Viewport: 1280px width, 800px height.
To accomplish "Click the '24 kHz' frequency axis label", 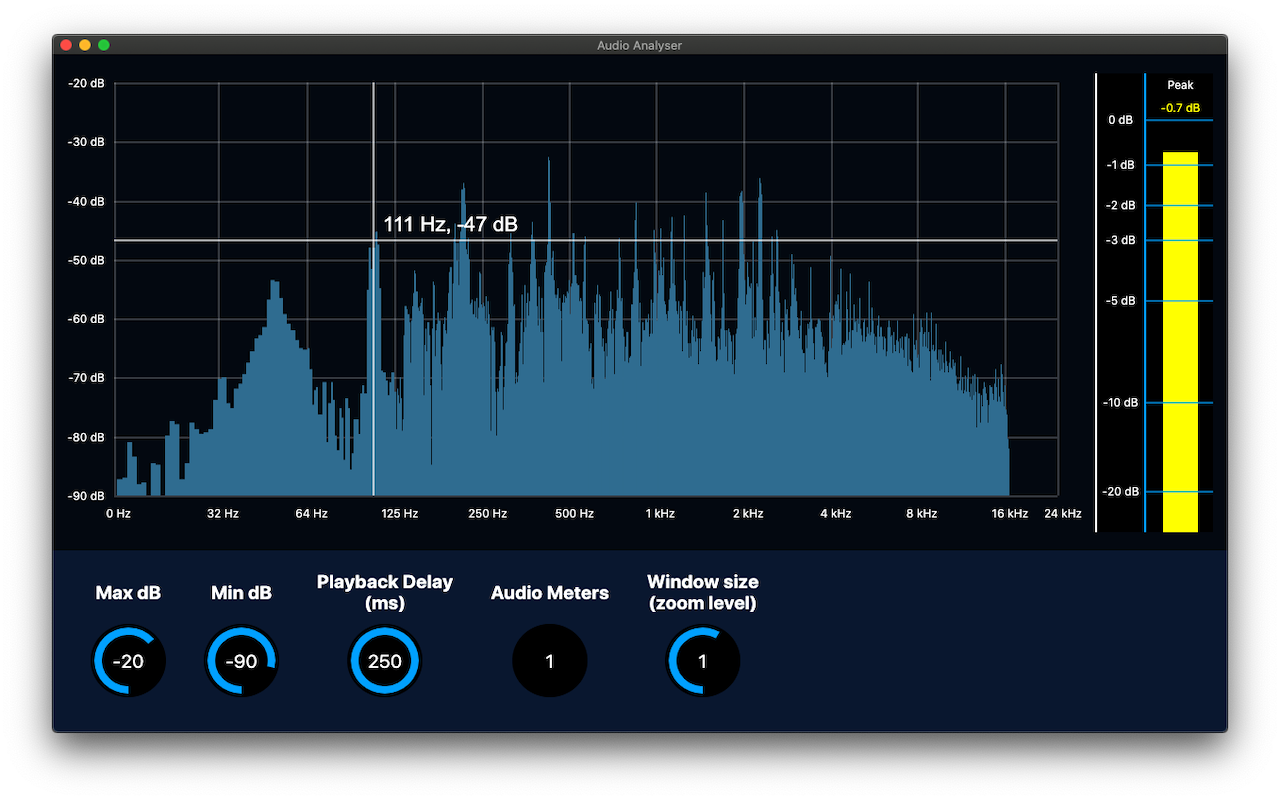I will point(1063,514).
